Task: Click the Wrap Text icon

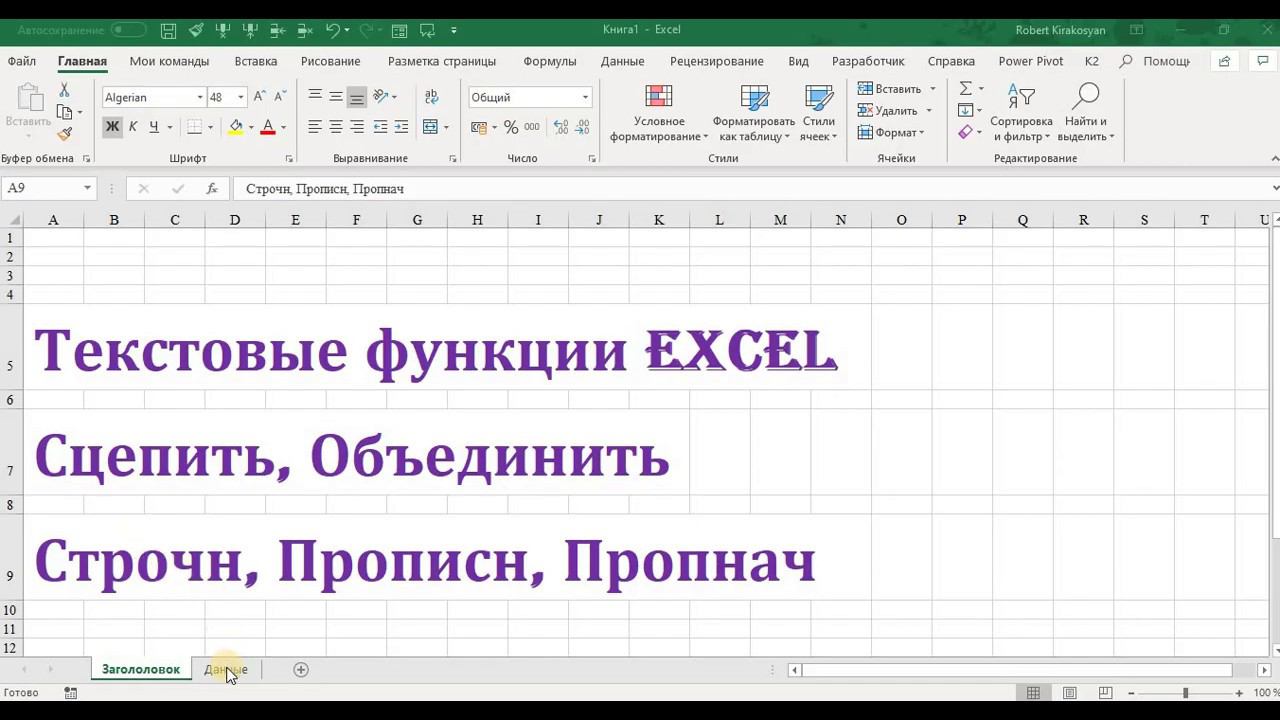Action: pyautogui.click(x=431, y=97)
